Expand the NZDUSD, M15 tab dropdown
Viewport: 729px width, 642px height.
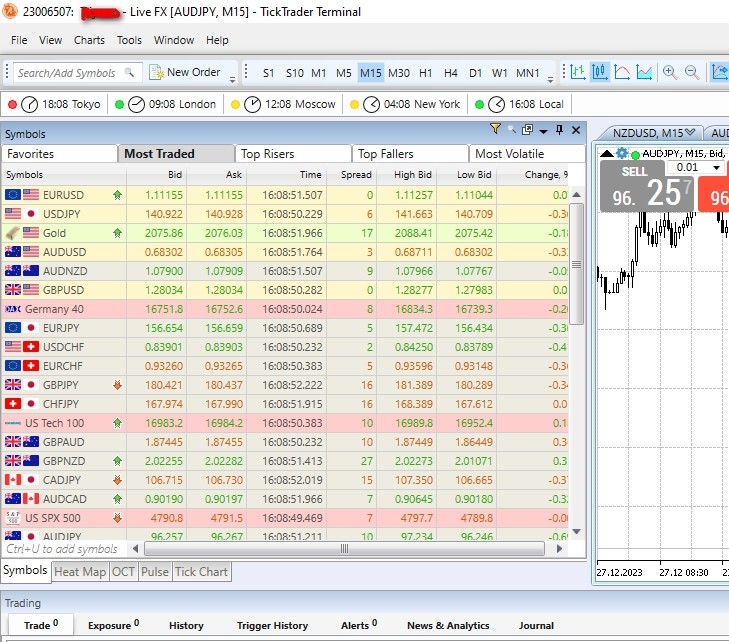pos(690,132)
